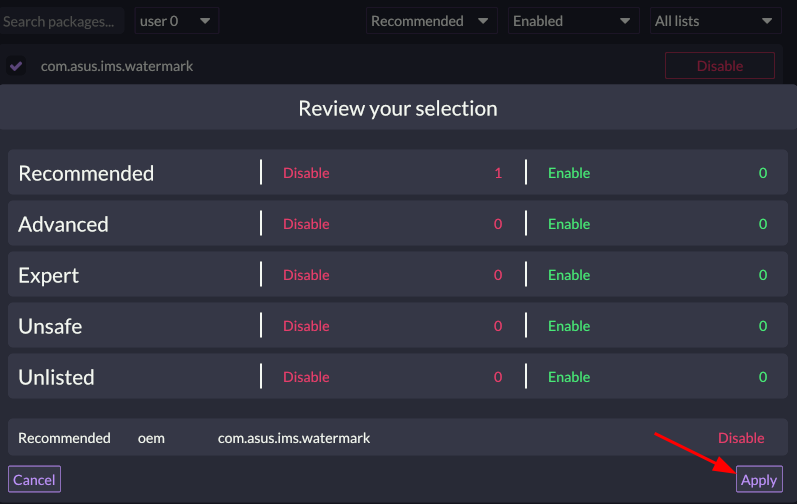This screenshot has height=504, width=797.
Task: Toggle the com.asus.ims.watermark checkbox
Action: 16,66
